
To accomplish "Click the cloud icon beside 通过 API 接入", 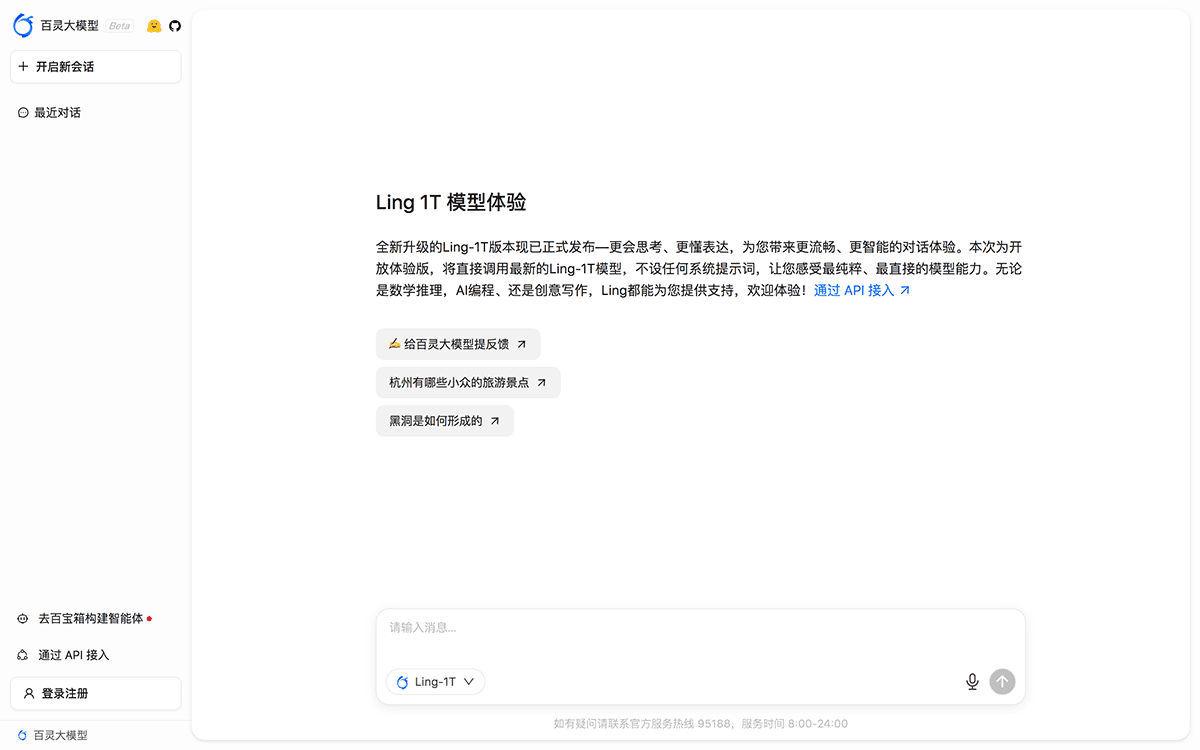I will coord(22,655).
